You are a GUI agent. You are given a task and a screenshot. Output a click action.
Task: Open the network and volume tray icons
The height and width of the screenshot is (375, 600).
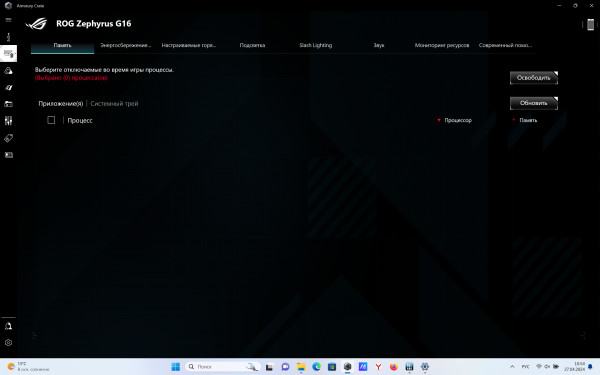coord(548,367)
